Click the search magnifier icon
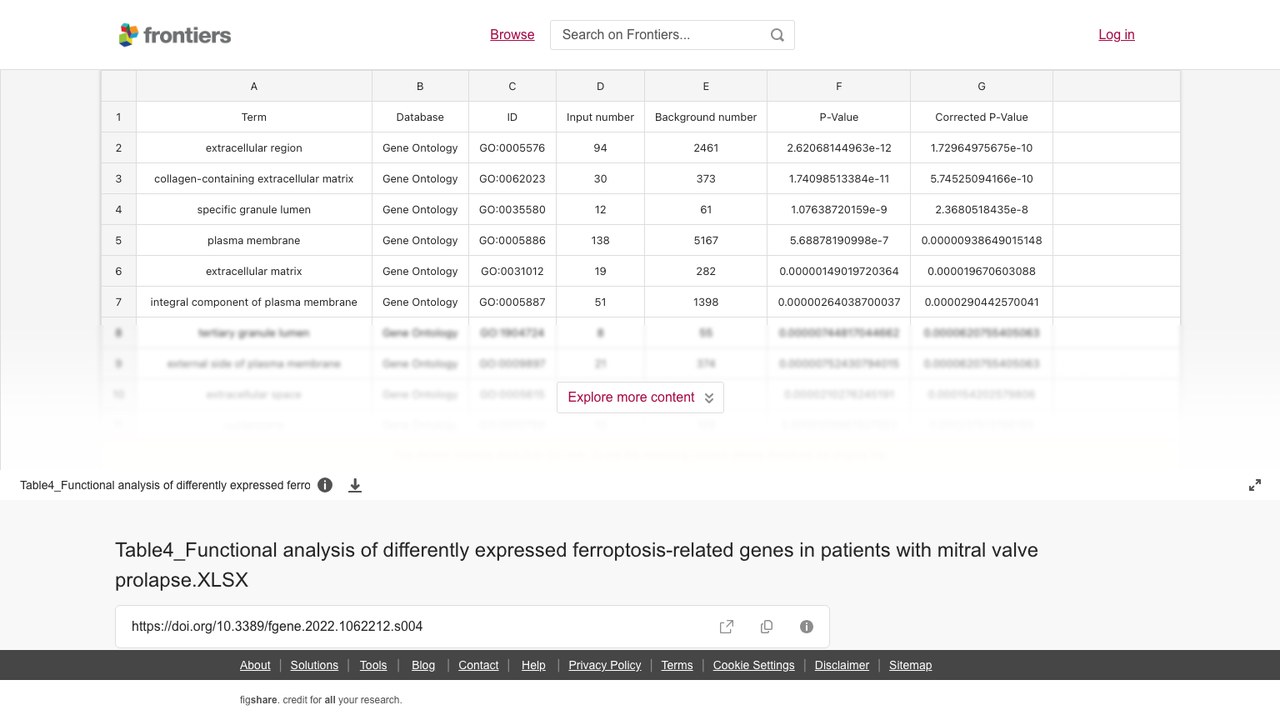The image size is (1280, 720). click(x=777, y=35)
